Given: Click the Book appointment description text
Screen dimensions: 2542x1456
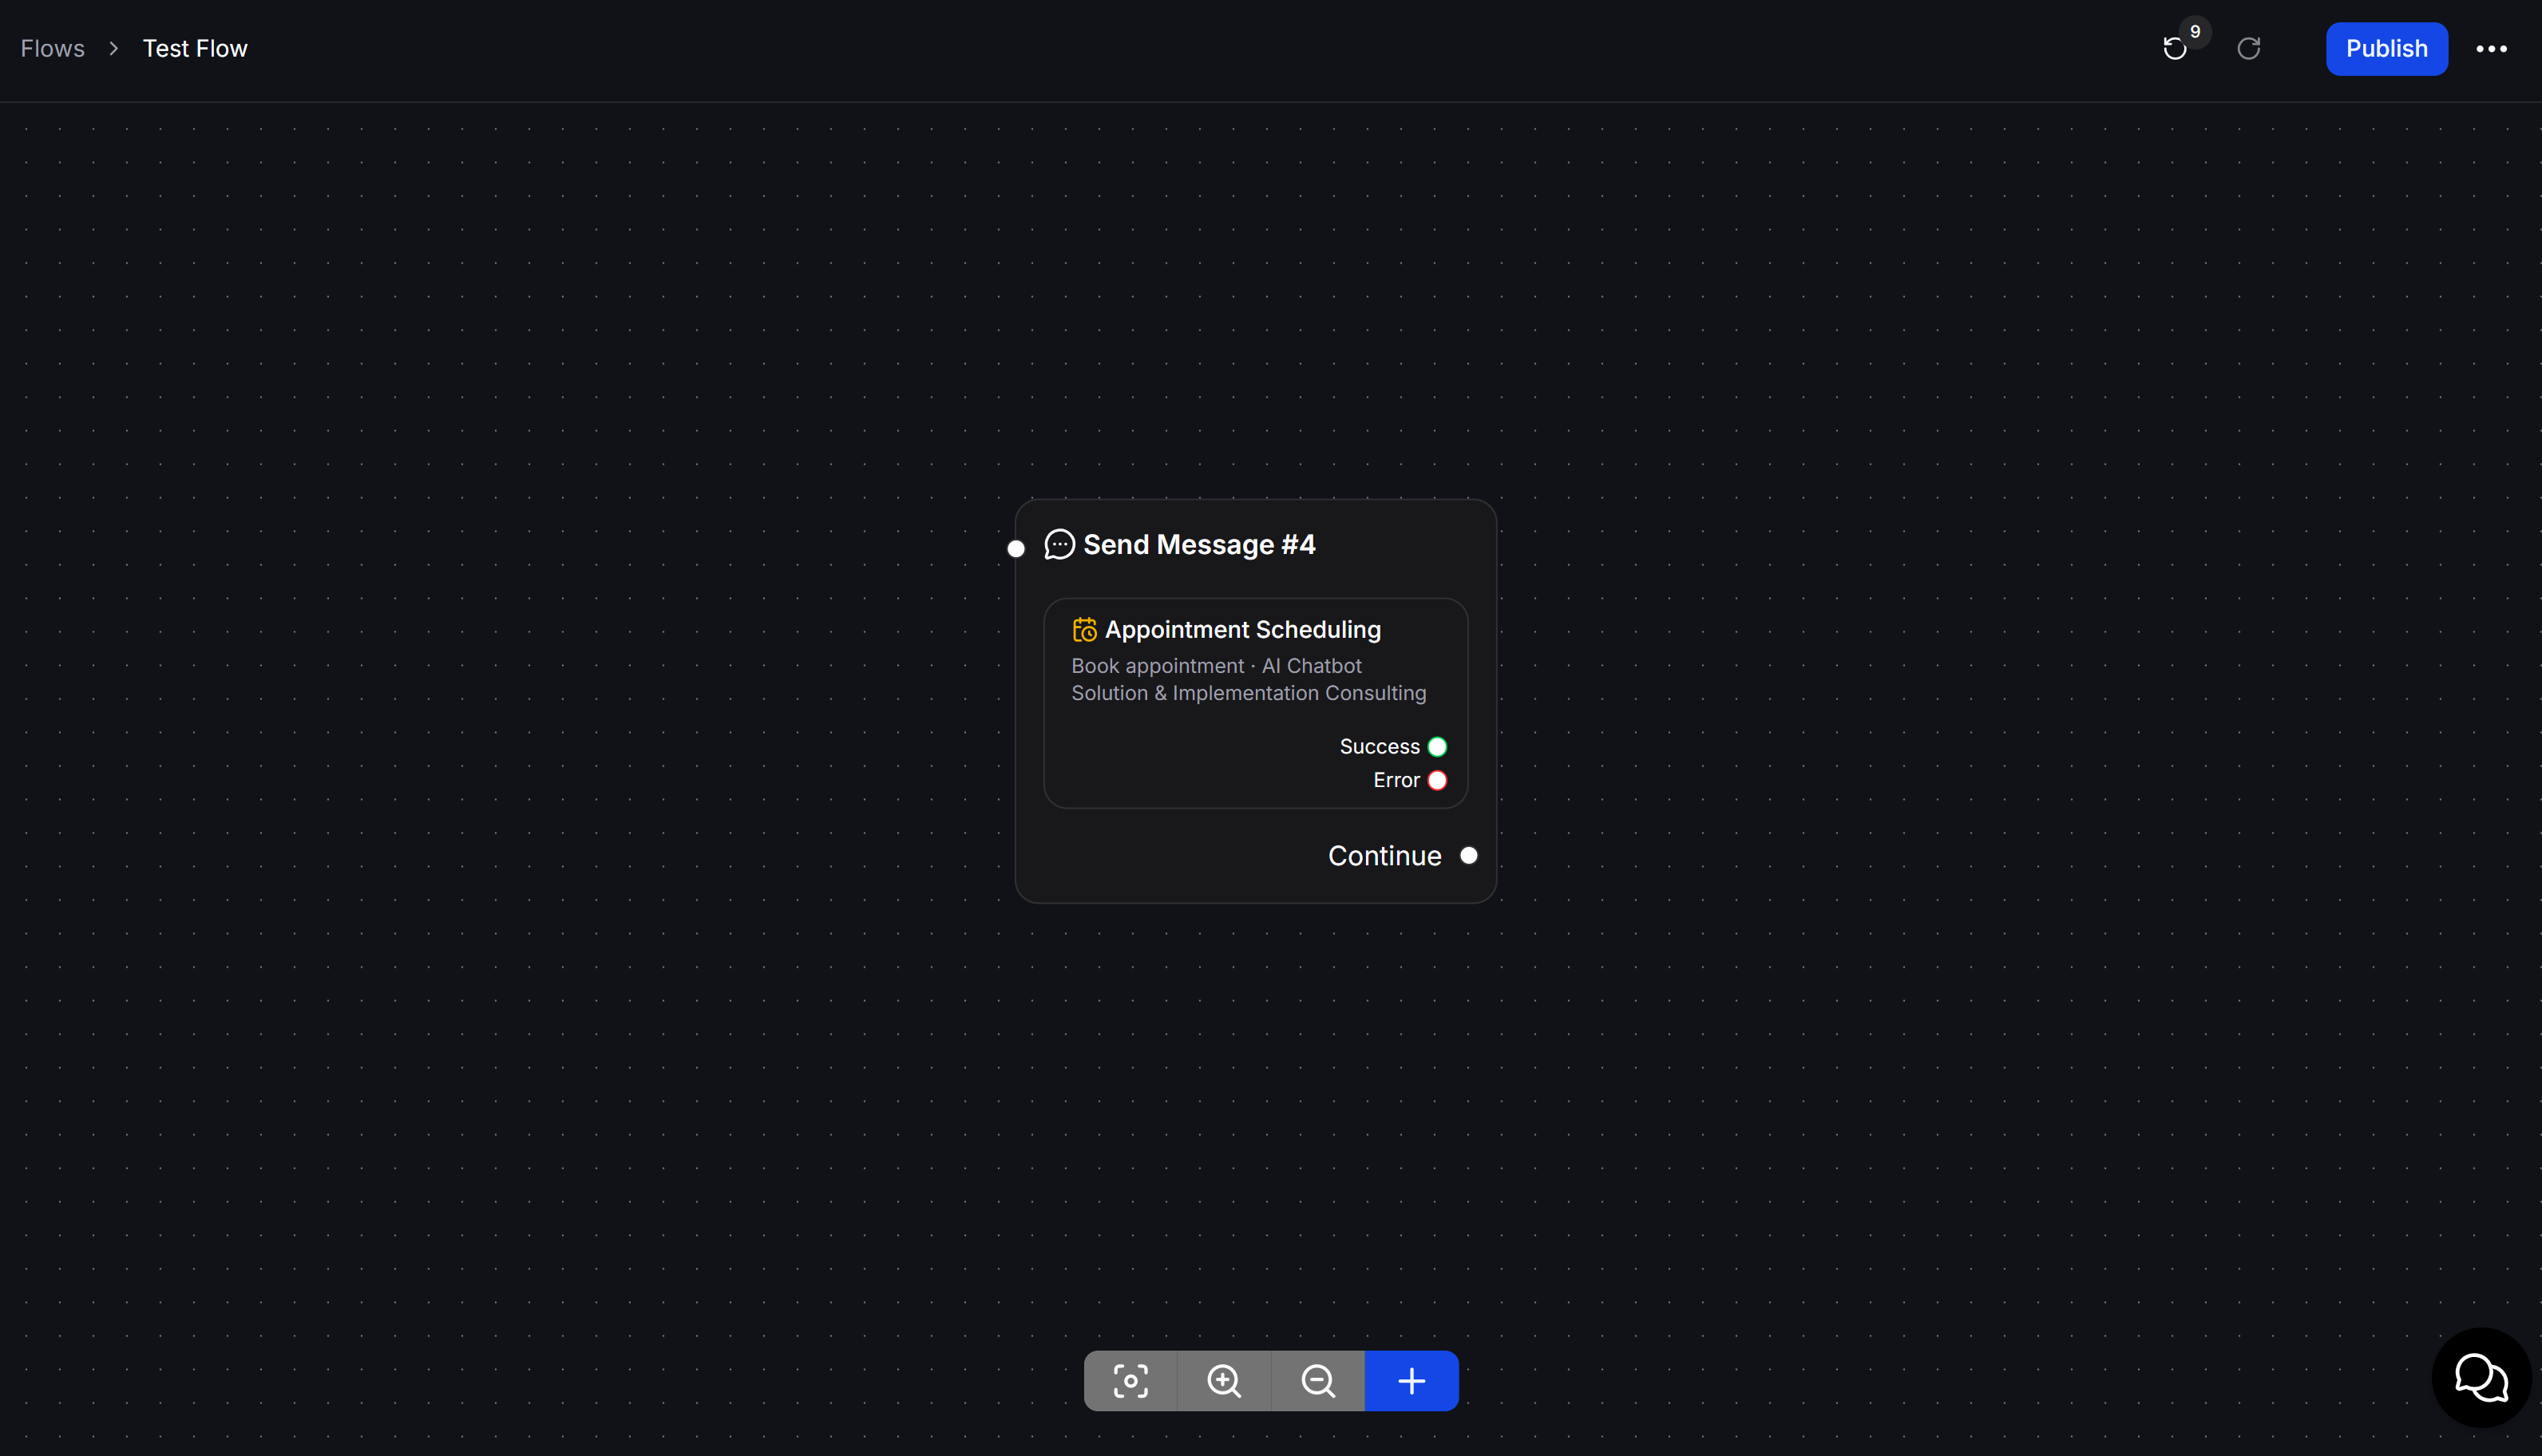Looking at the screenshot, I should tap(1249, 679).
